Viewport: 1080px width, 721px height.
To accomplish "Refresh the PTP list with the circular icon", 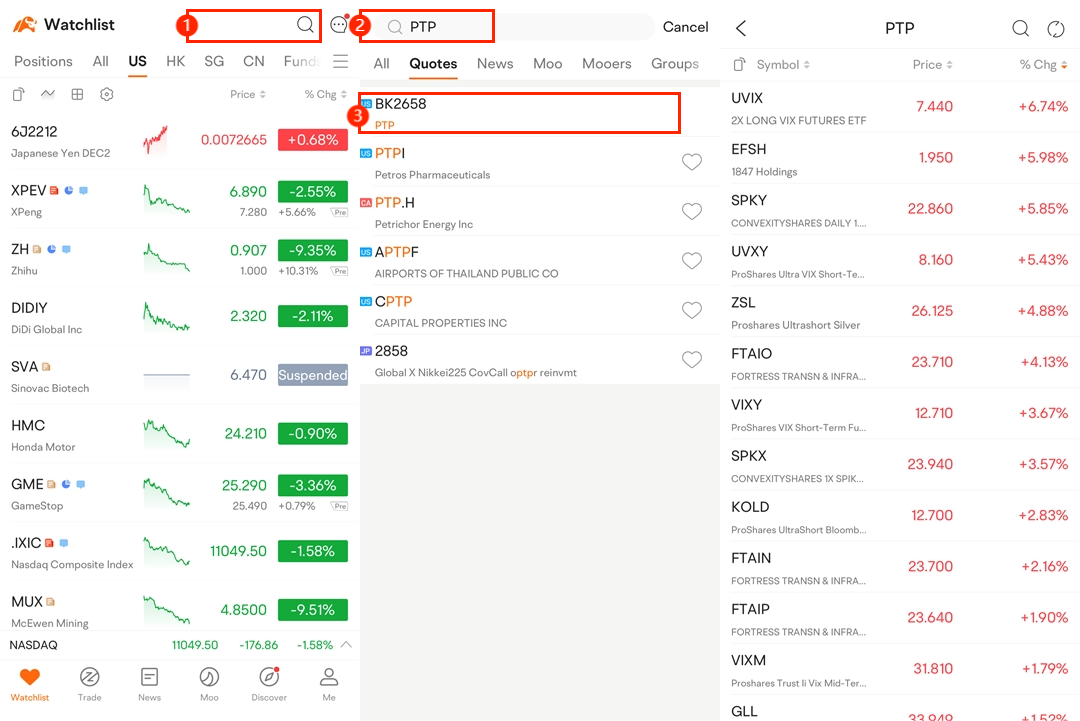I will pyautogui.click(x=1055, y=28).
